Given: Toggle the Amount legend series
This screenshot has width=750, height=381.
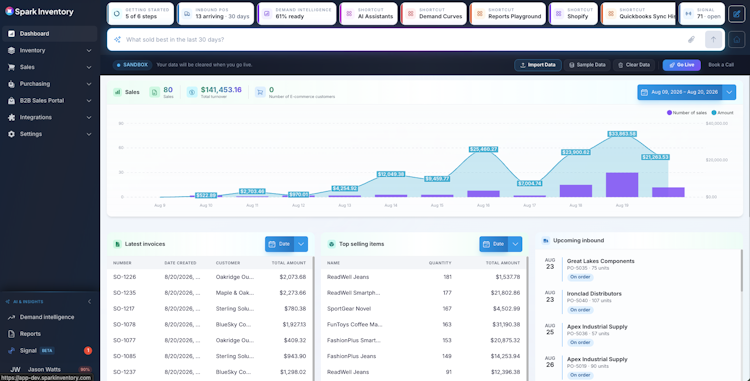Looking at the screenshot, I should pos(722,113).
